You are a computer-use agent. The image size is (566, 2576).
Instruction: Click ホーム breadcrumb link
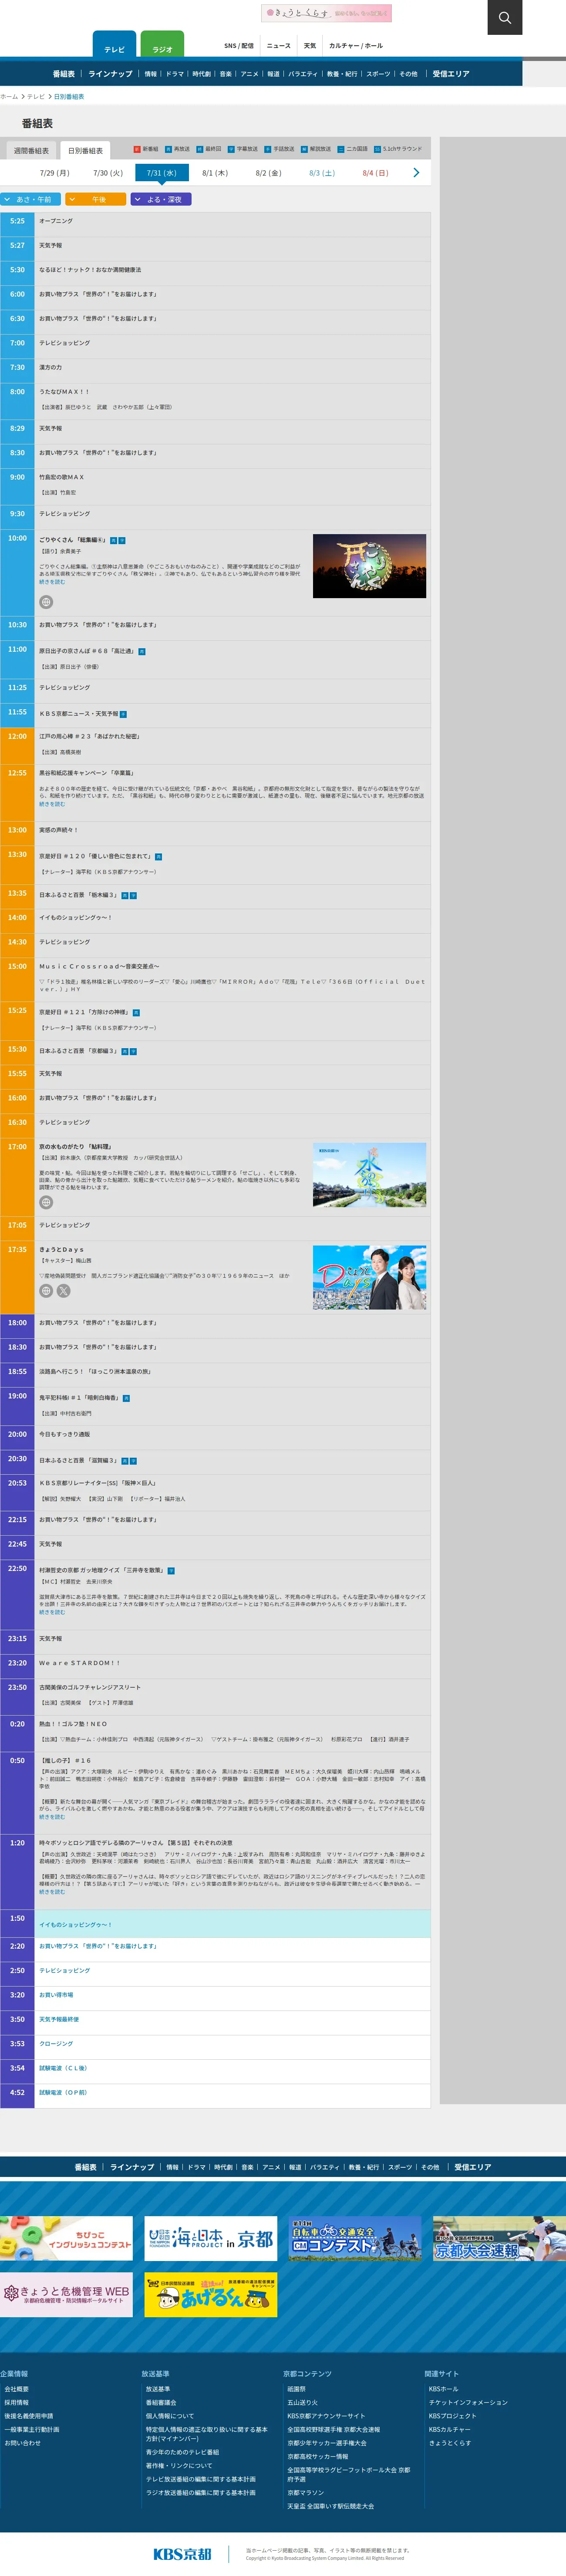(9, 97)
